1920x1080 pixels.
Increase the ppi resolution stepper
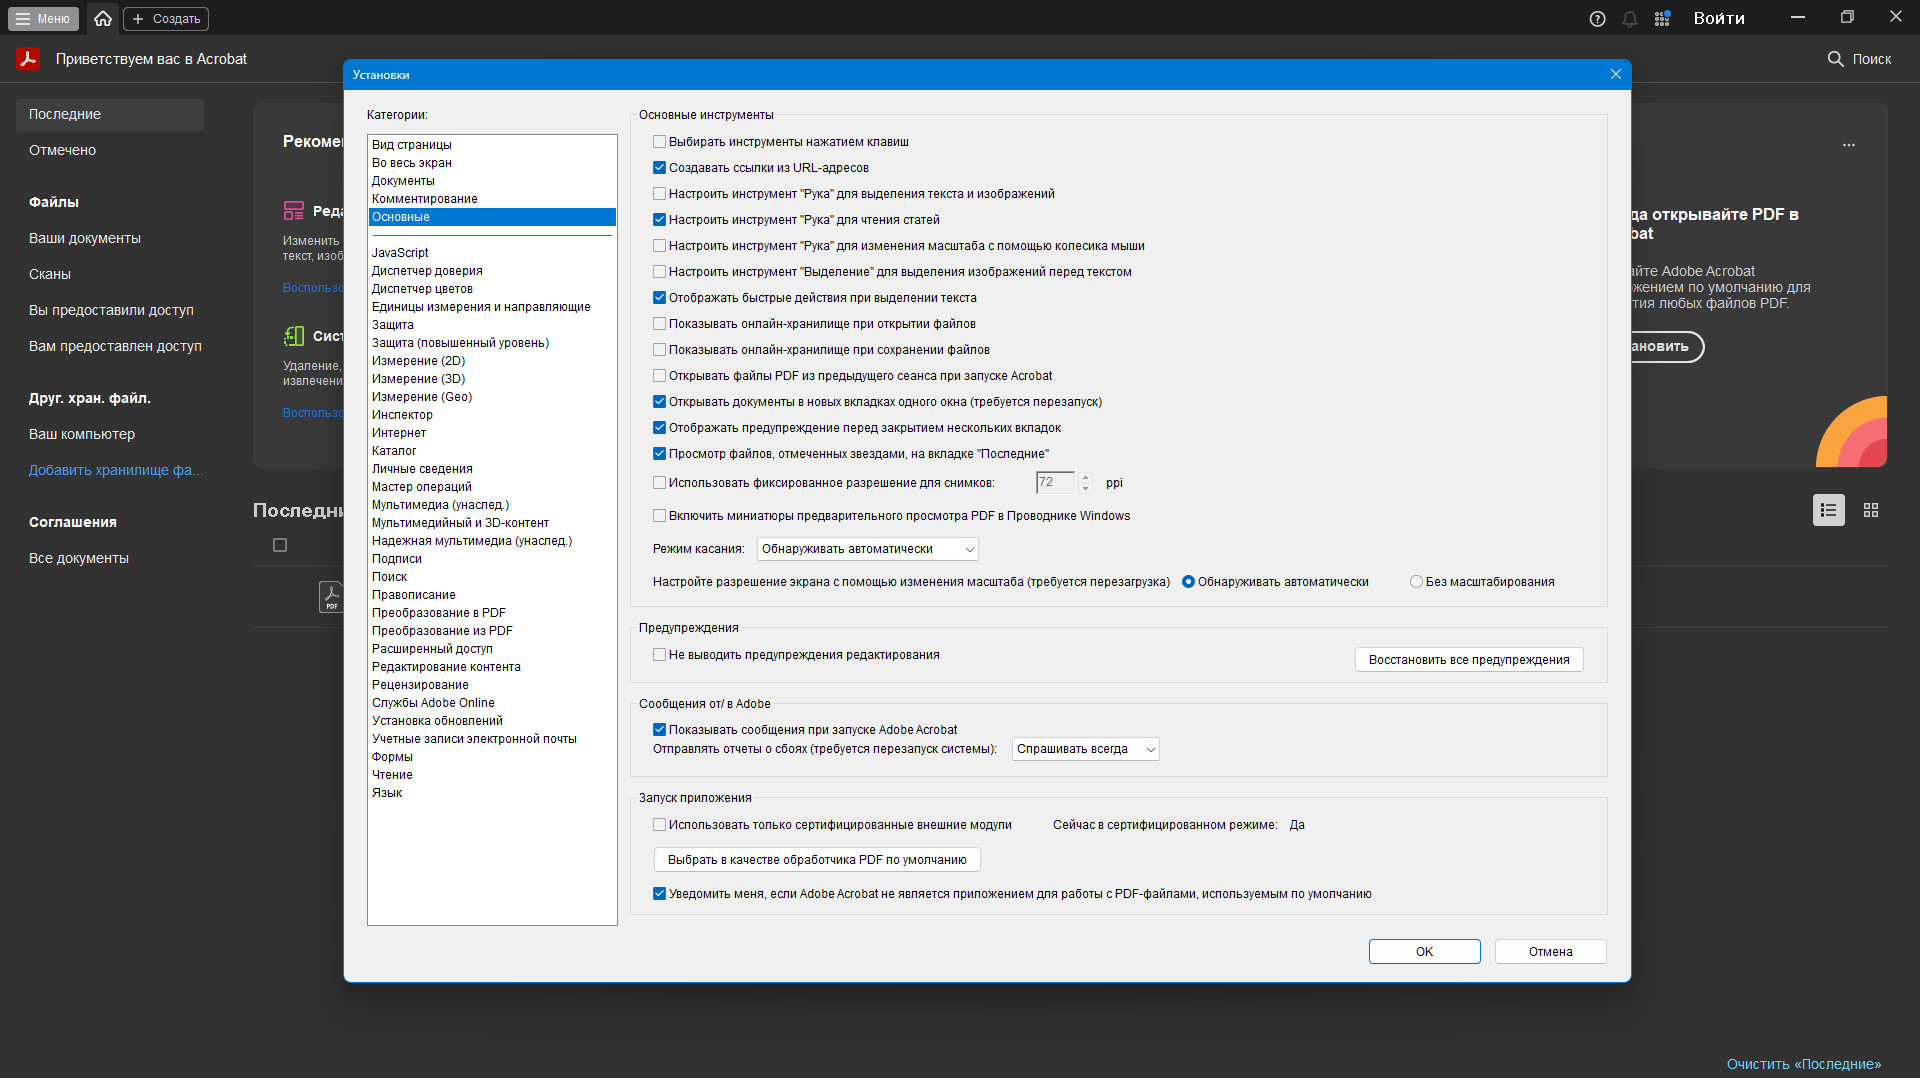(x=1086, y=477)
